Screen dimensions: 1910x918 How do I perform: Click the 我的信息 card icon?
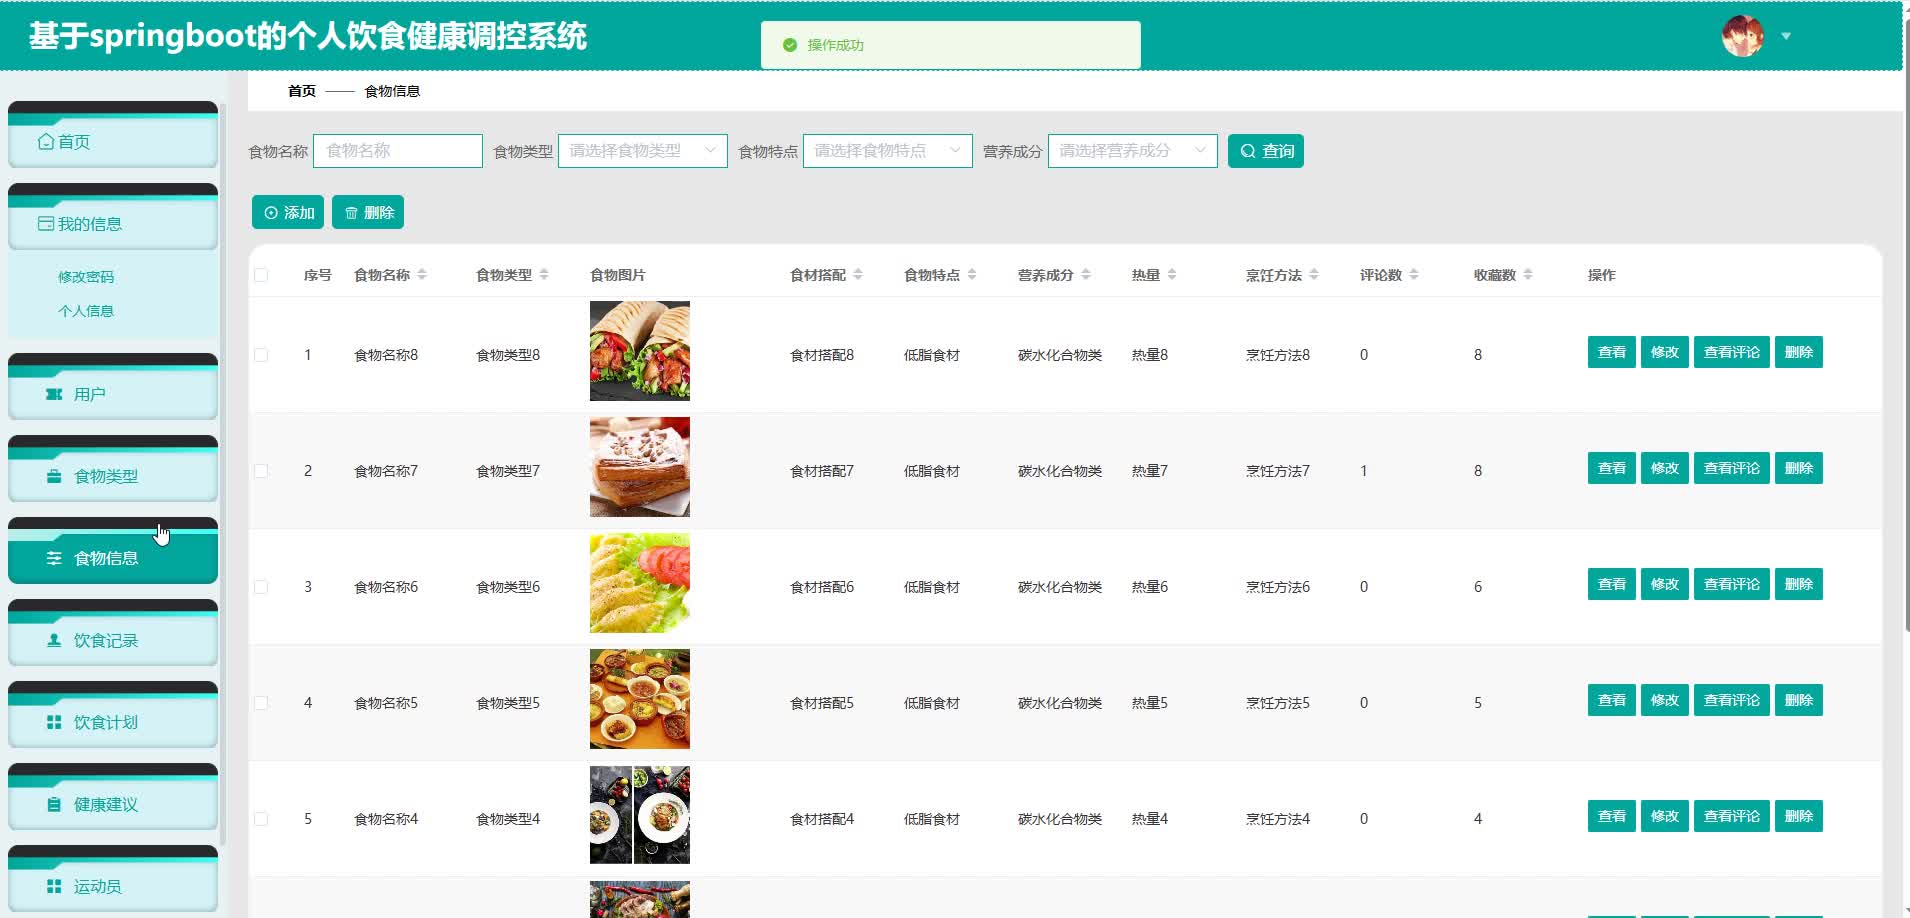[x=46, y=224]
